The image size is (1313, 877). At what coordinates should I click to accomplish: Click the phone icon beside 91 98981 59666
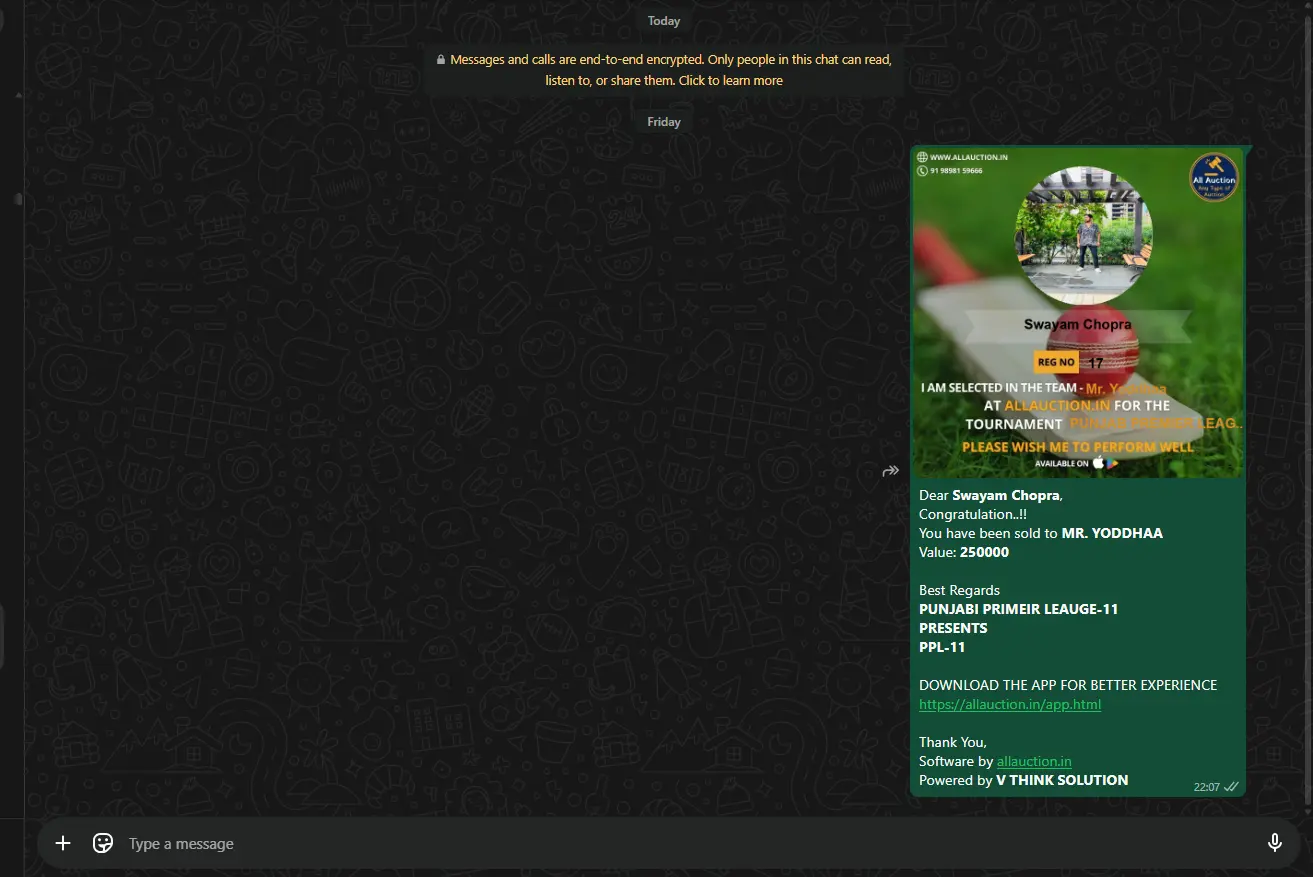[922, 171]
